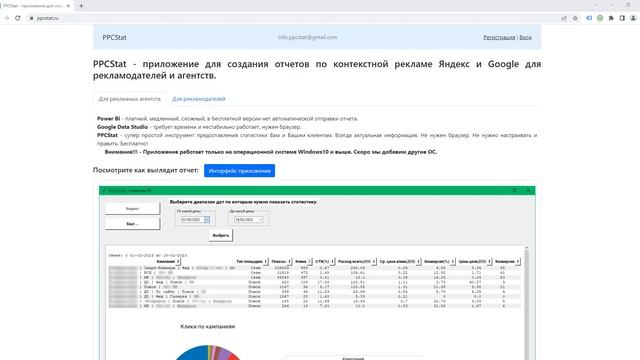This screenshot has width=640, height=360.
Task: Click the Выбрать button in report
Action: [221, 236]
